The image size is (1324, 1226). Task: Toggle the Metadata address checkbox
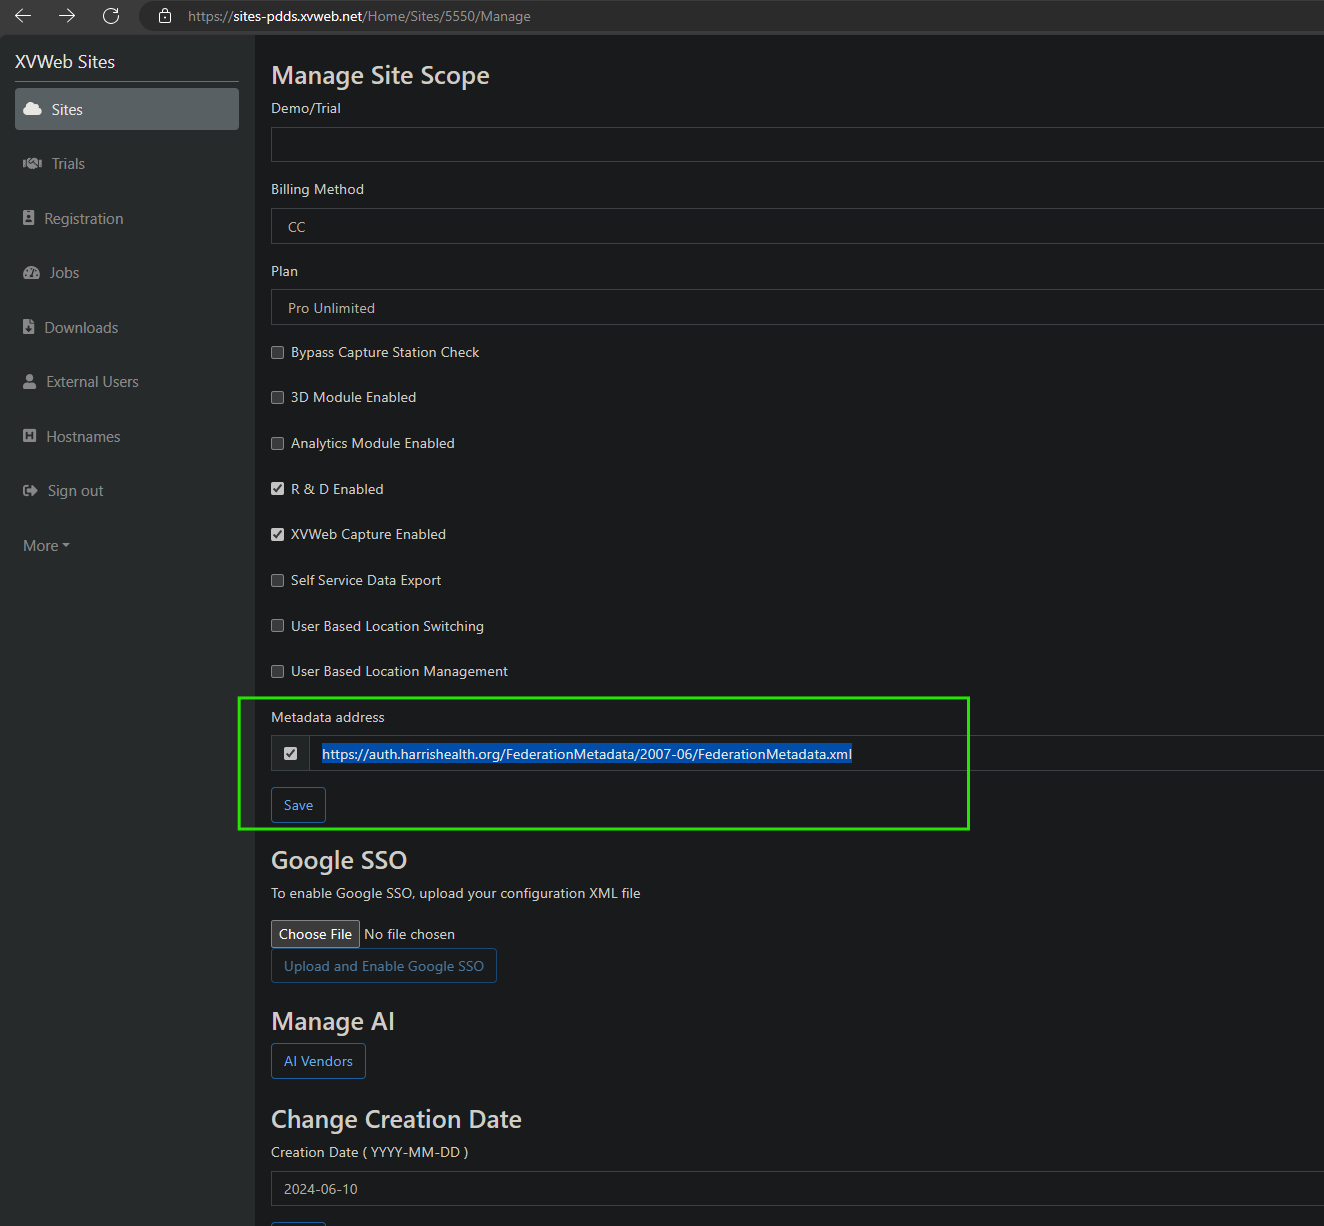(290, 753)
